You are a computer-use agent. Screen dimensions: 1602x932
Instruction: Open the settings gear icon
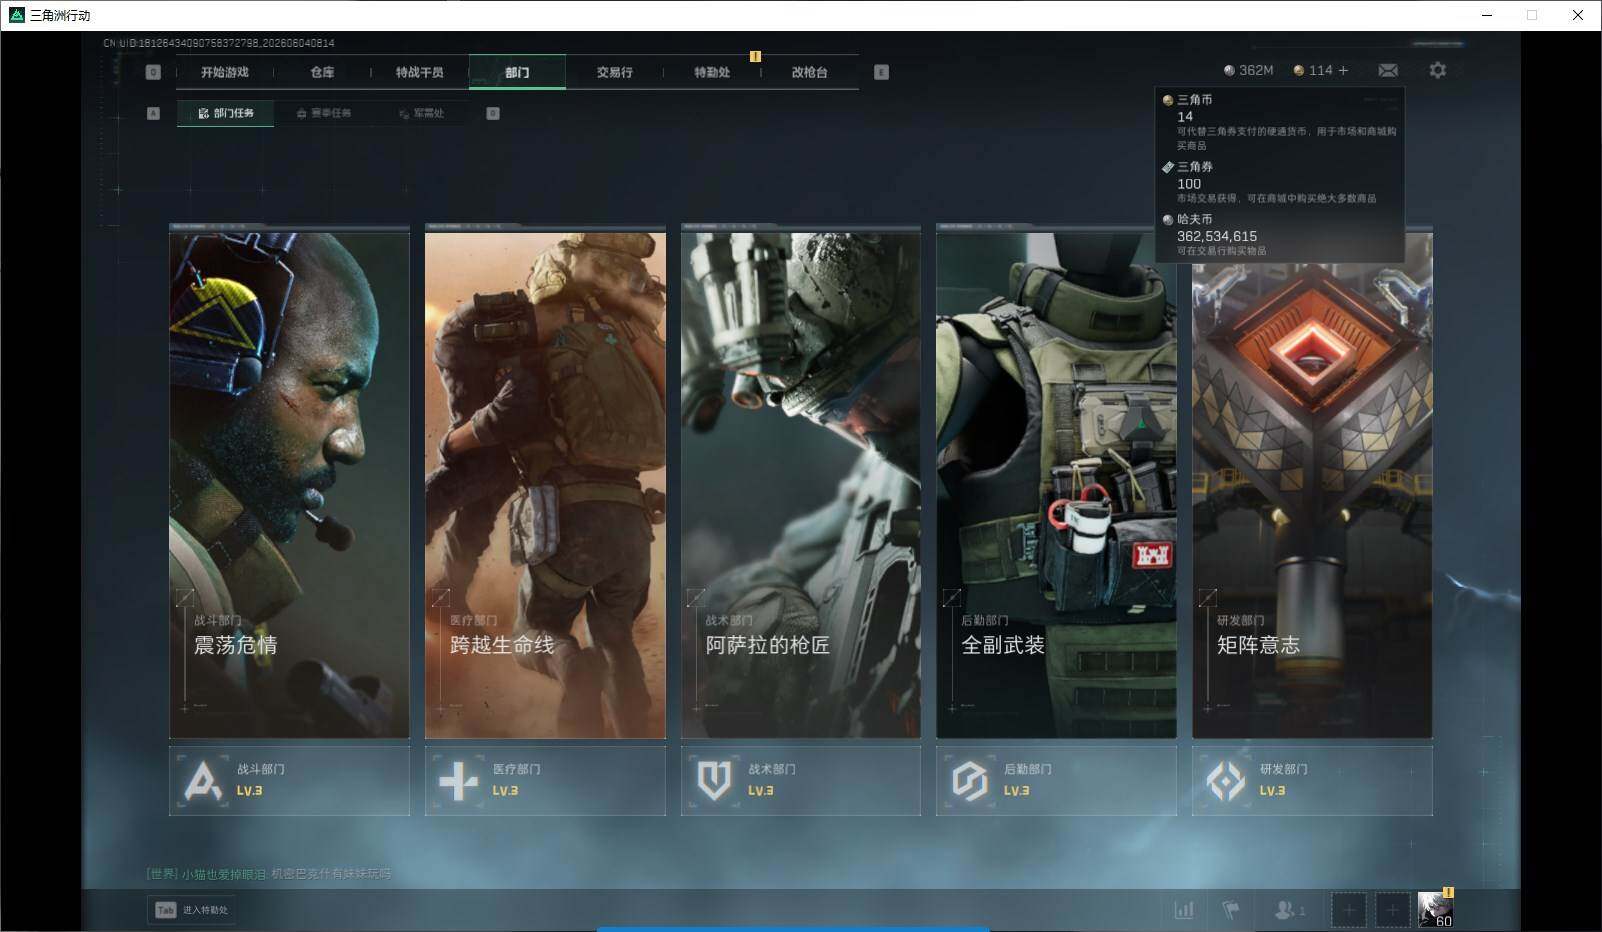click(x=1437, y=70)
